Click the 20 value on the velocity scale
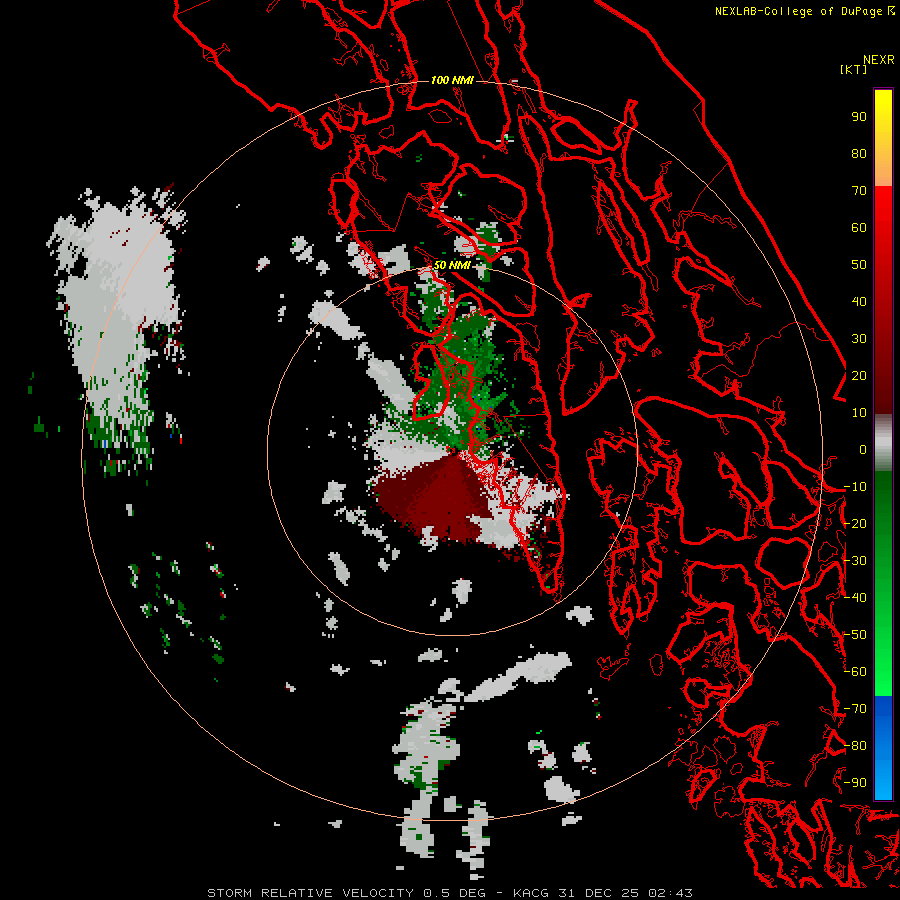The height and width of the screenshot is (900, 900). click(859, 375)
